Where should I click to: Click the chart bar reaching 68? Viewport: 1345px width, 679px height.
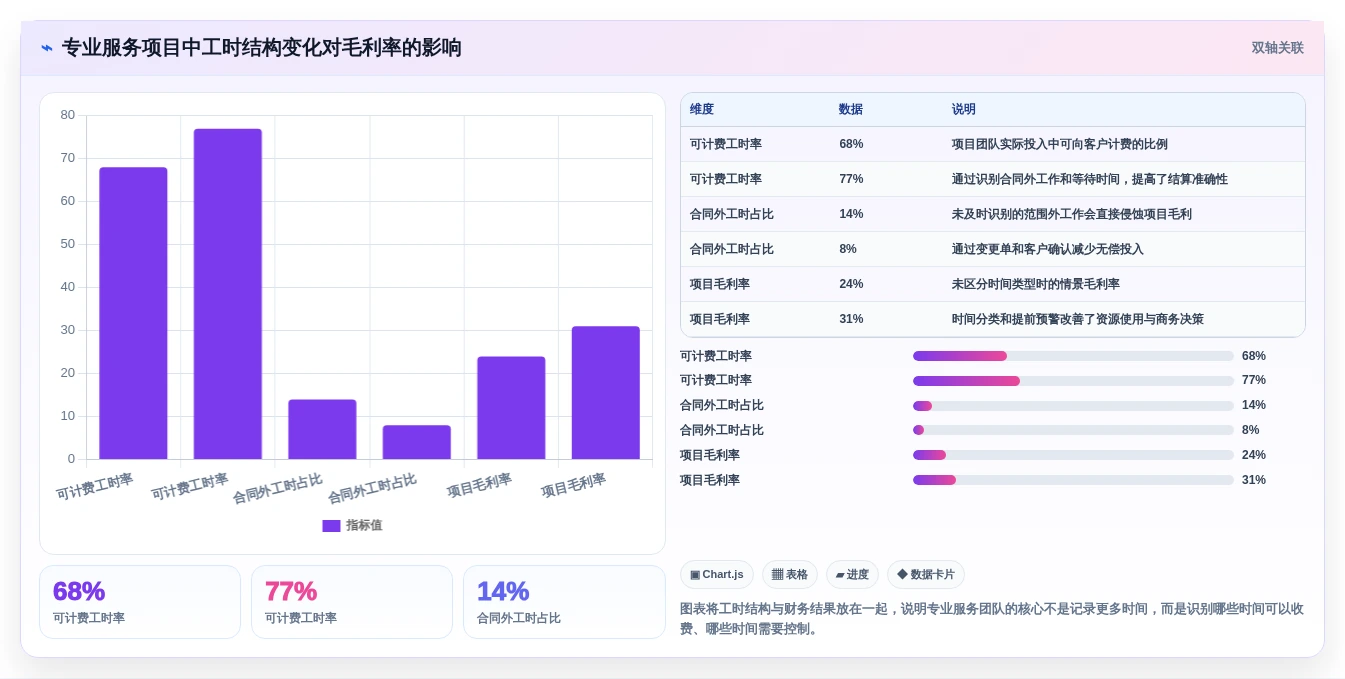click(x=133, y=313)
